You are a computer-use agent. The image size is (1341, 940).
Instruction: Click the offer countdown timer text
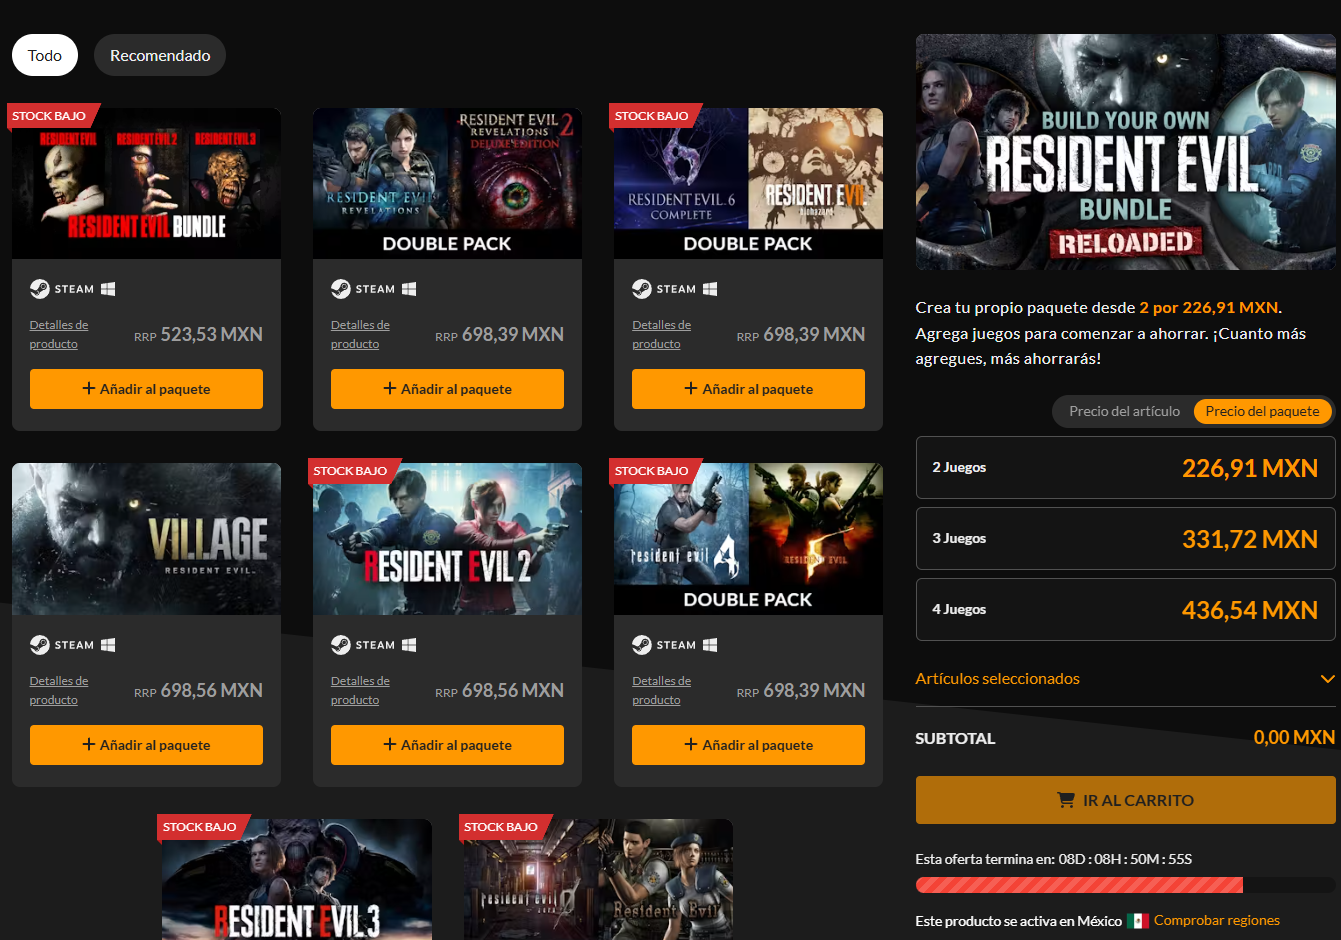pyautogui.click(x=1125, y=859)
